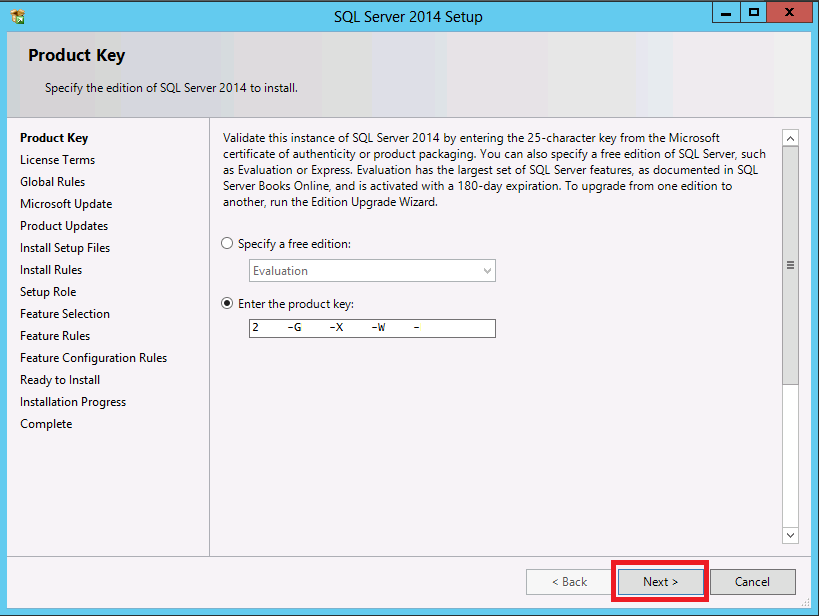Click the Installation Progress step
Screen dimensions: 819x616
pyautogui.click(x=73, y=402)
